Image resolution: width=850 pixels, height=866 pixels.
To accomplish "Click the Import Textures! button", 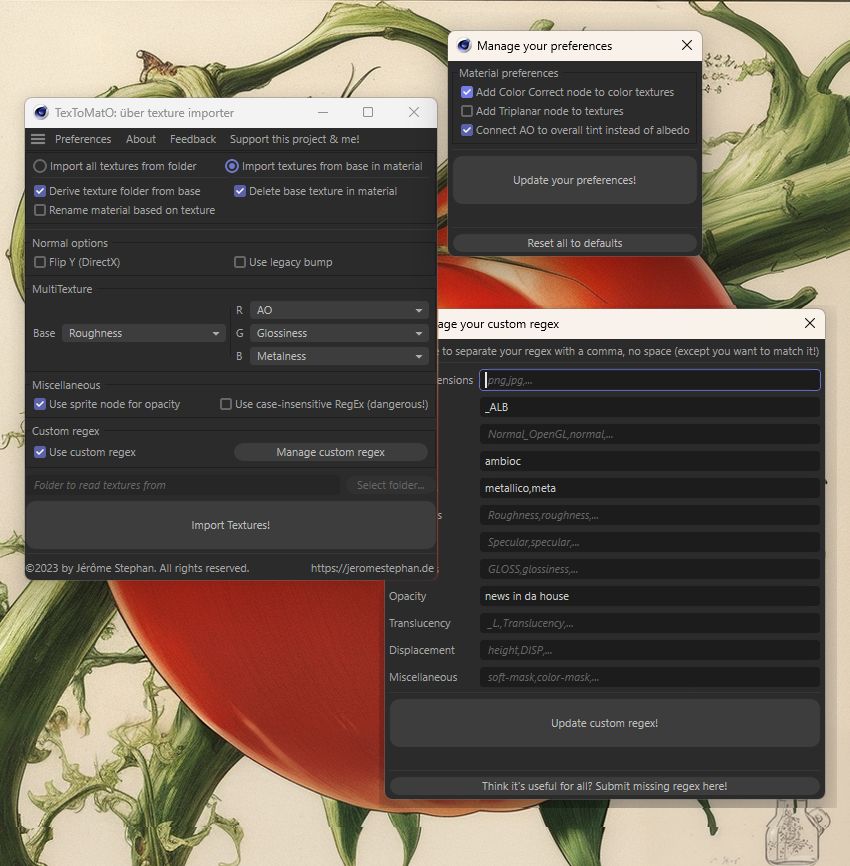I will click(x=231, y=525).
